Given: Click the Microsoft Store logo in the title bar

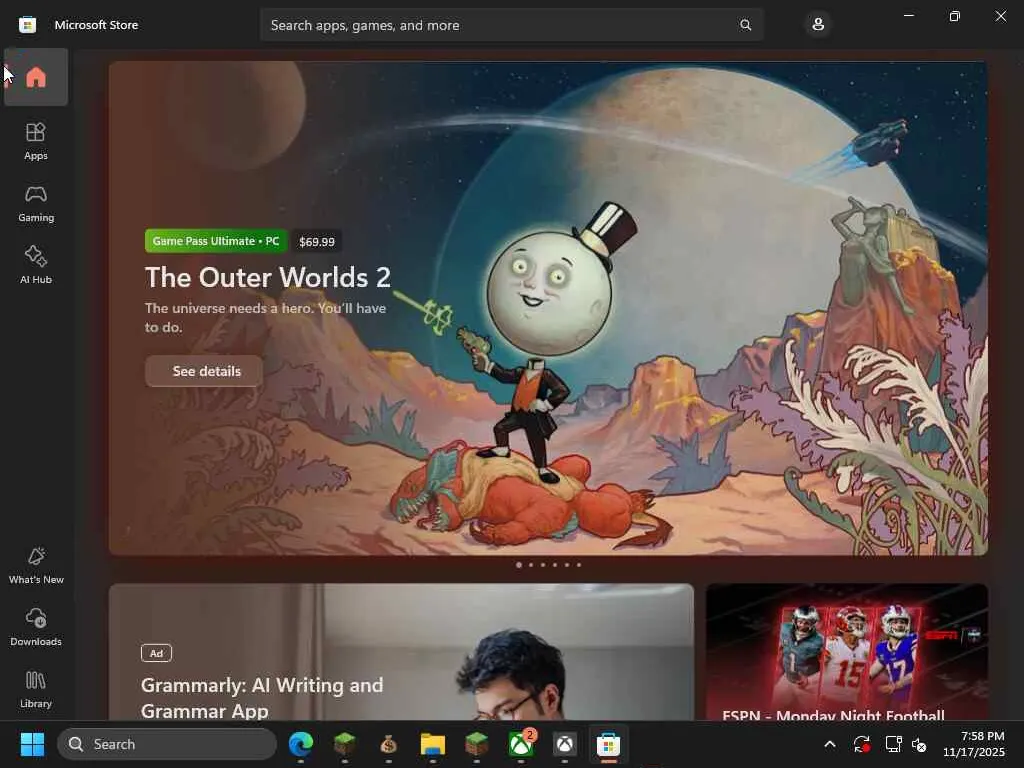Looking at the screenshot, I should 27,25.
